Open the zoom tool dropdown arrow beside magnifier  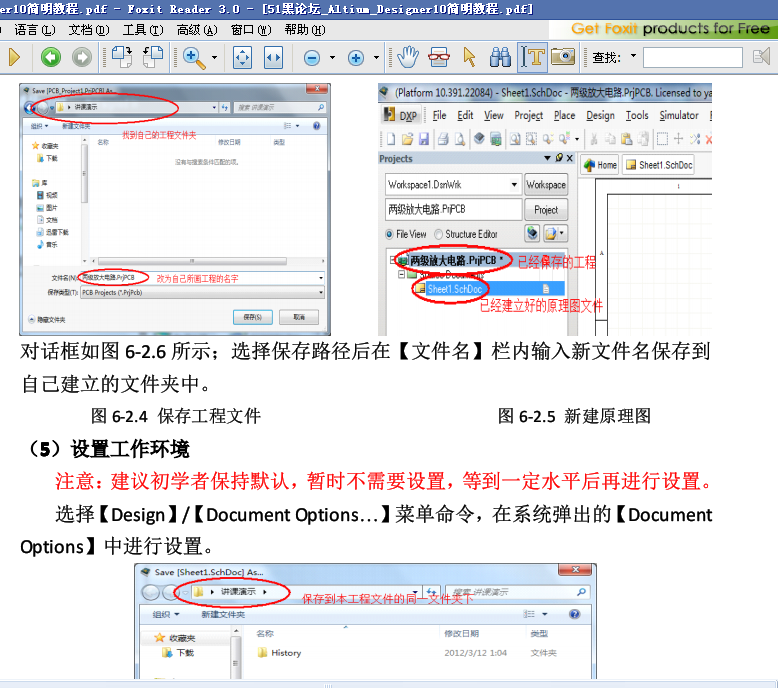214,58
